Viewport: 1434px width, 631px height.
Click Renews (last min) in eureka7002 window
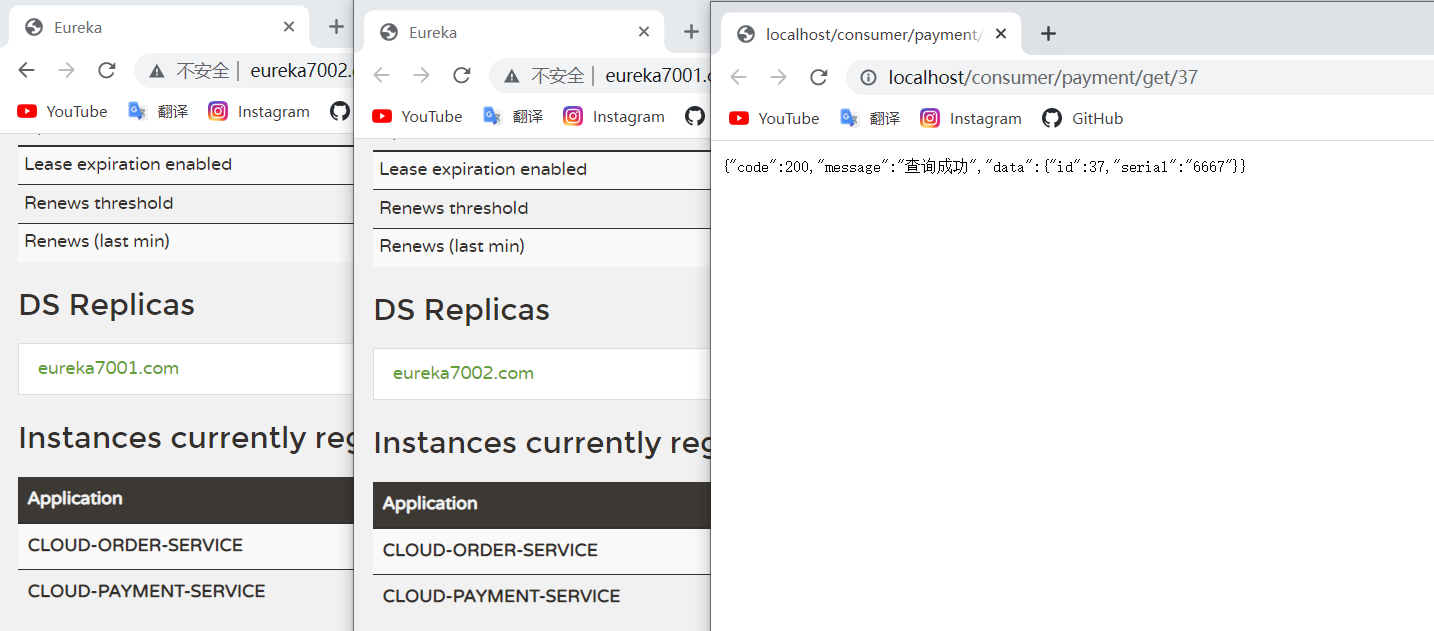(97, 241)
